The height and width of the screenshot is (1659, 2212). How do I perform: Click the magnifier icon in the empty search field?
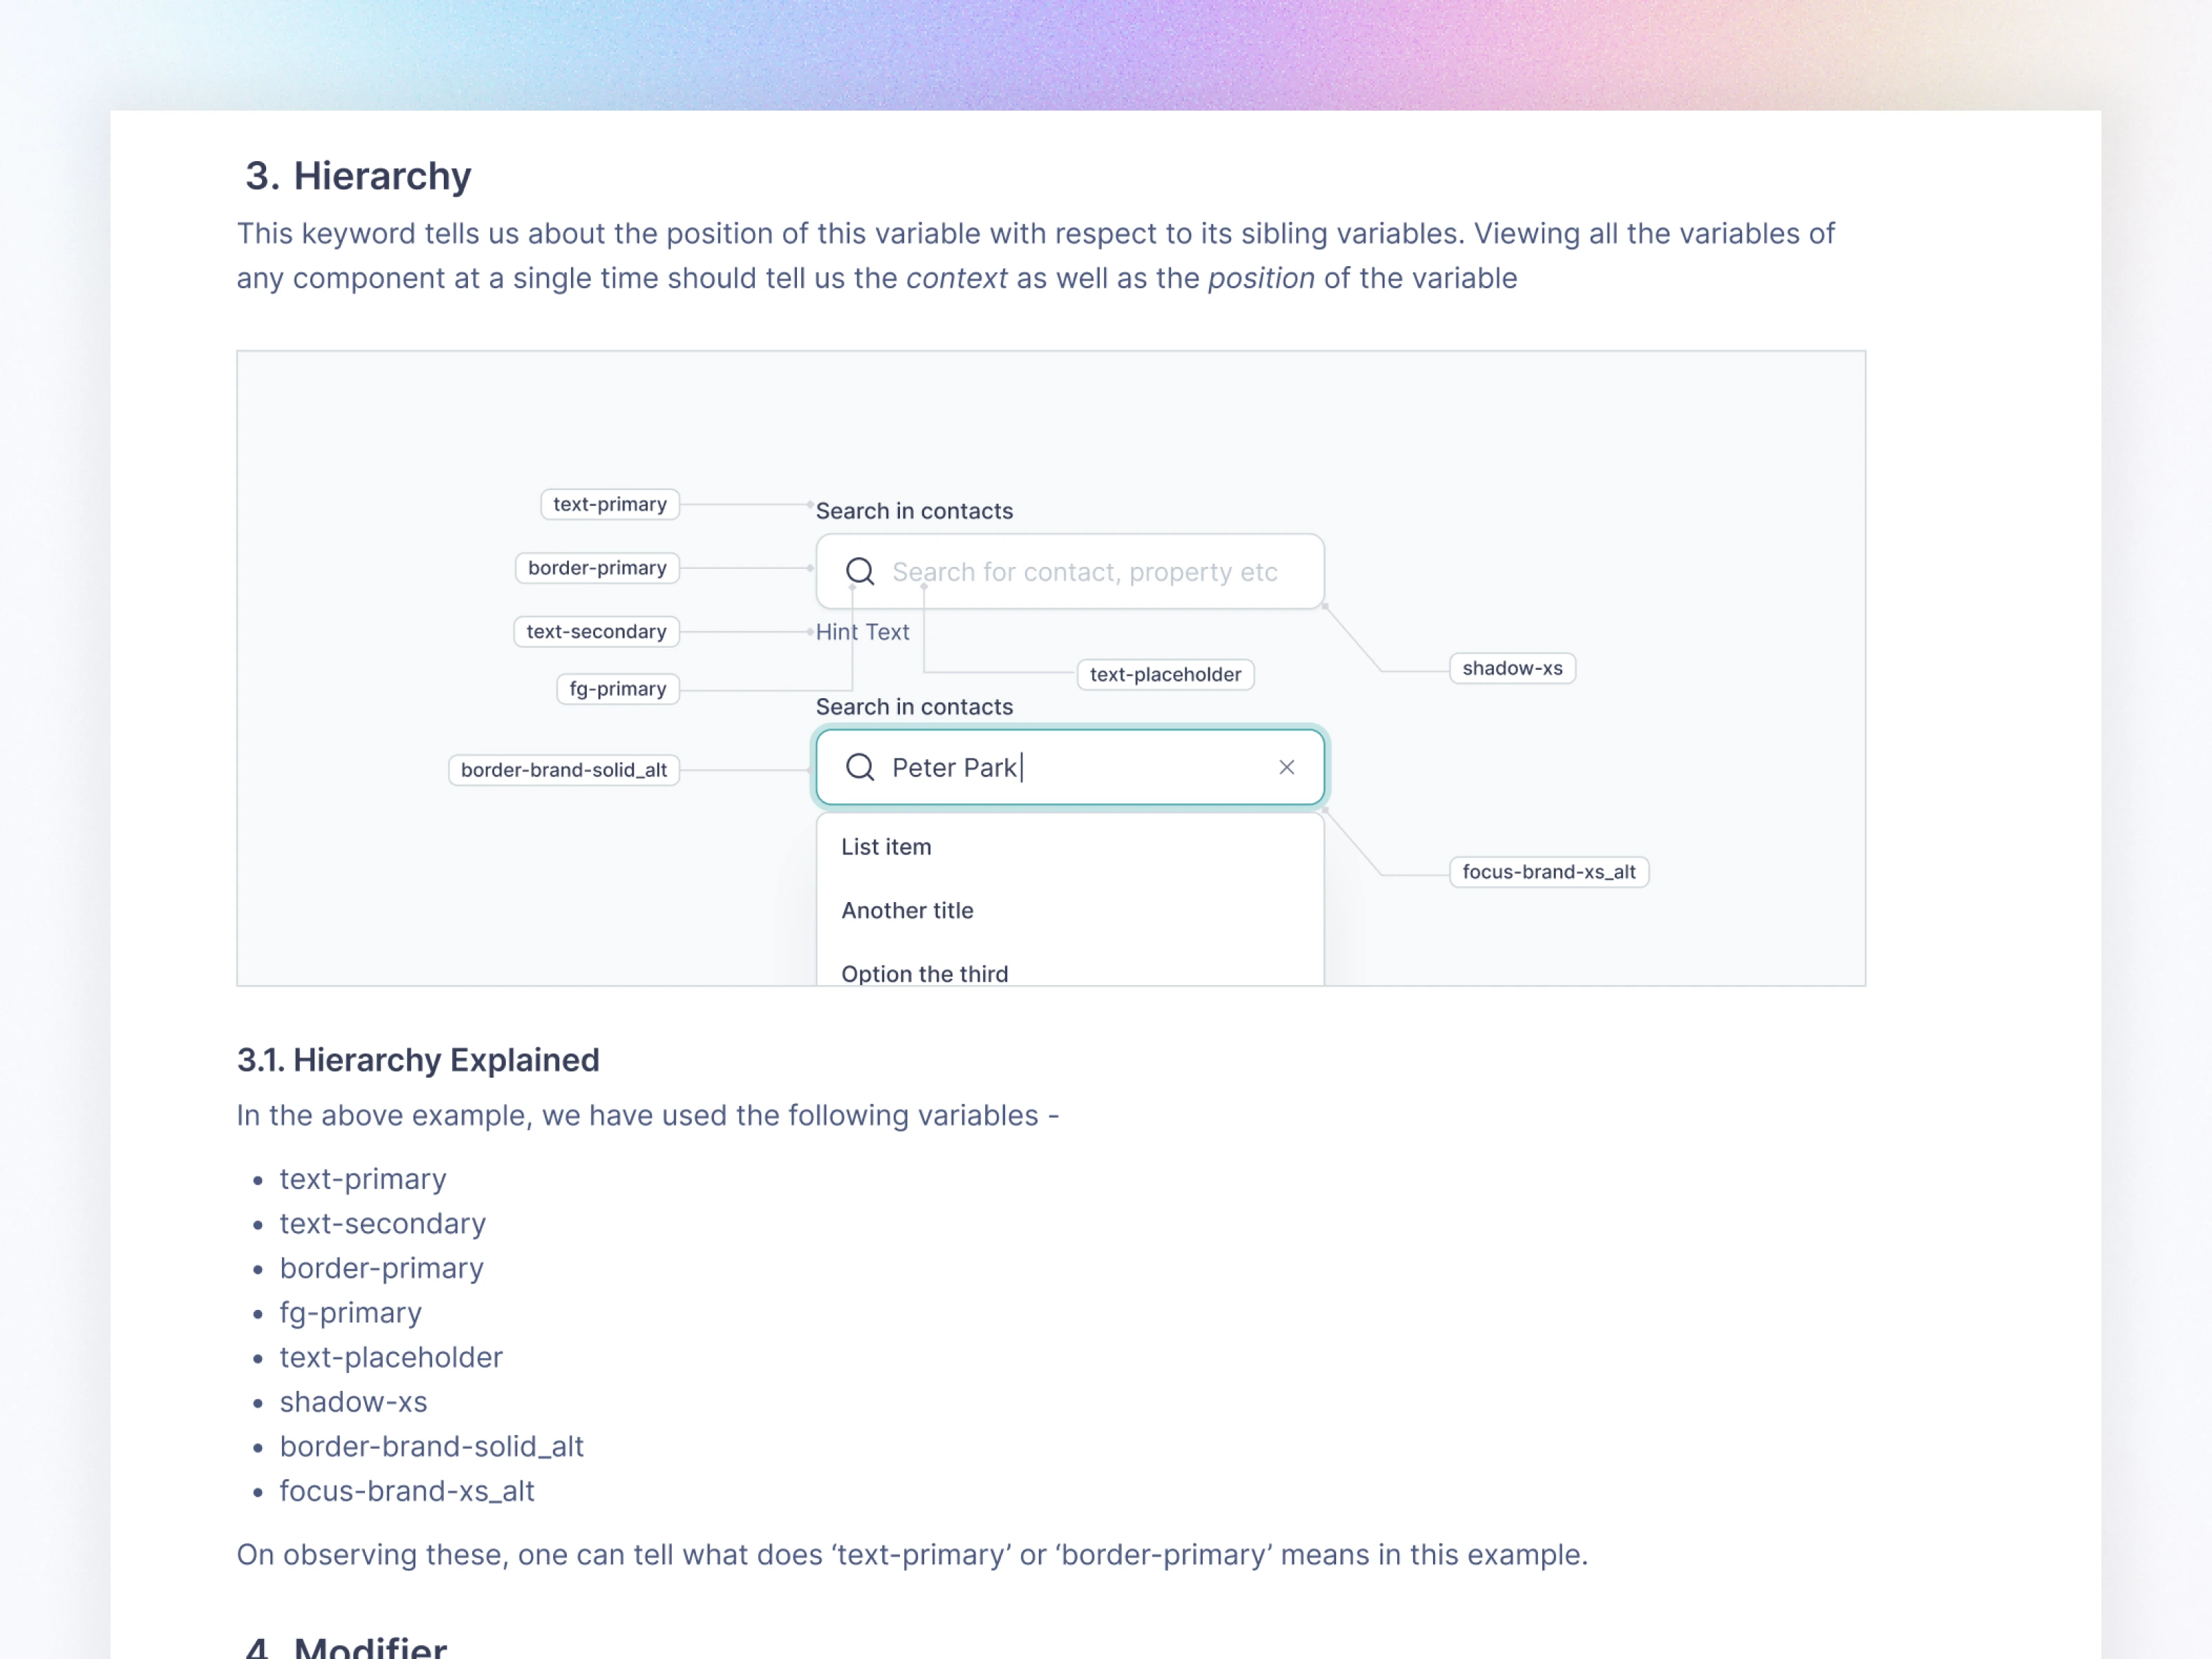pyautogui.click(x=860, y=571)
